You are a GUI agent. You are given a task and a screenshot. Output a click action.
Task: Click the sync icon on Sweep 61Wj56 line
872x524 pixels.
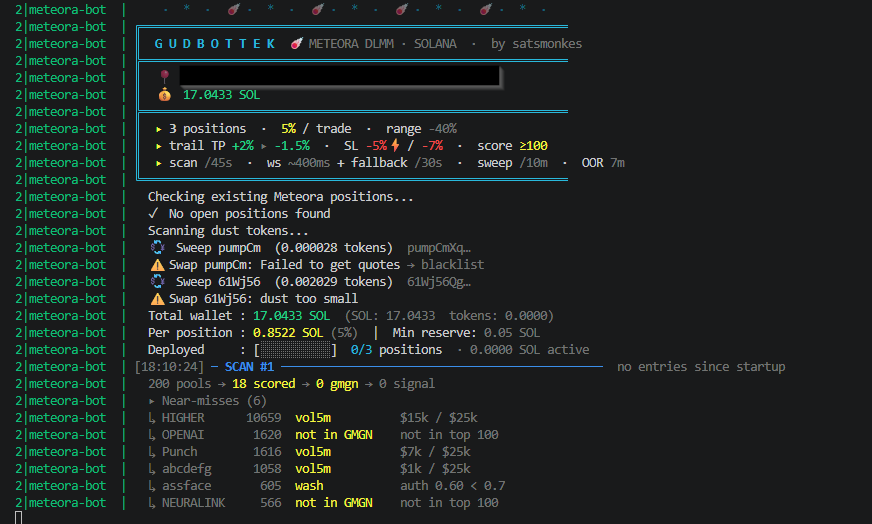tap(158, 281)
